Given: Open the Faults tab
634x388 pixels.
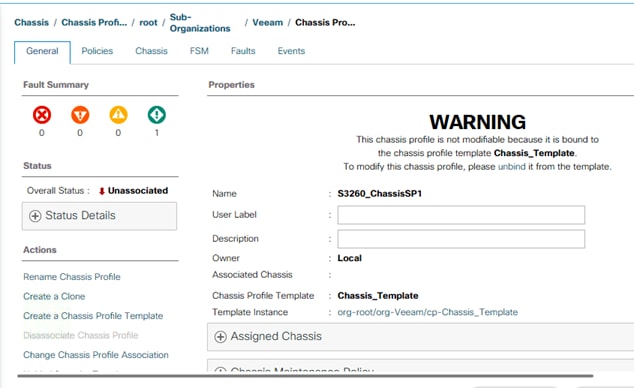Looking at the screenshot, I should coord(243,51).
